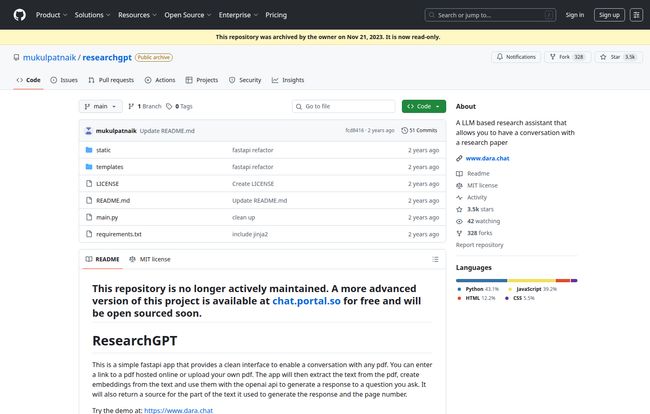Click the link icon beside www.dara.chat
Image resolution: width=650 pixels, height=414 pixels.
459,158
